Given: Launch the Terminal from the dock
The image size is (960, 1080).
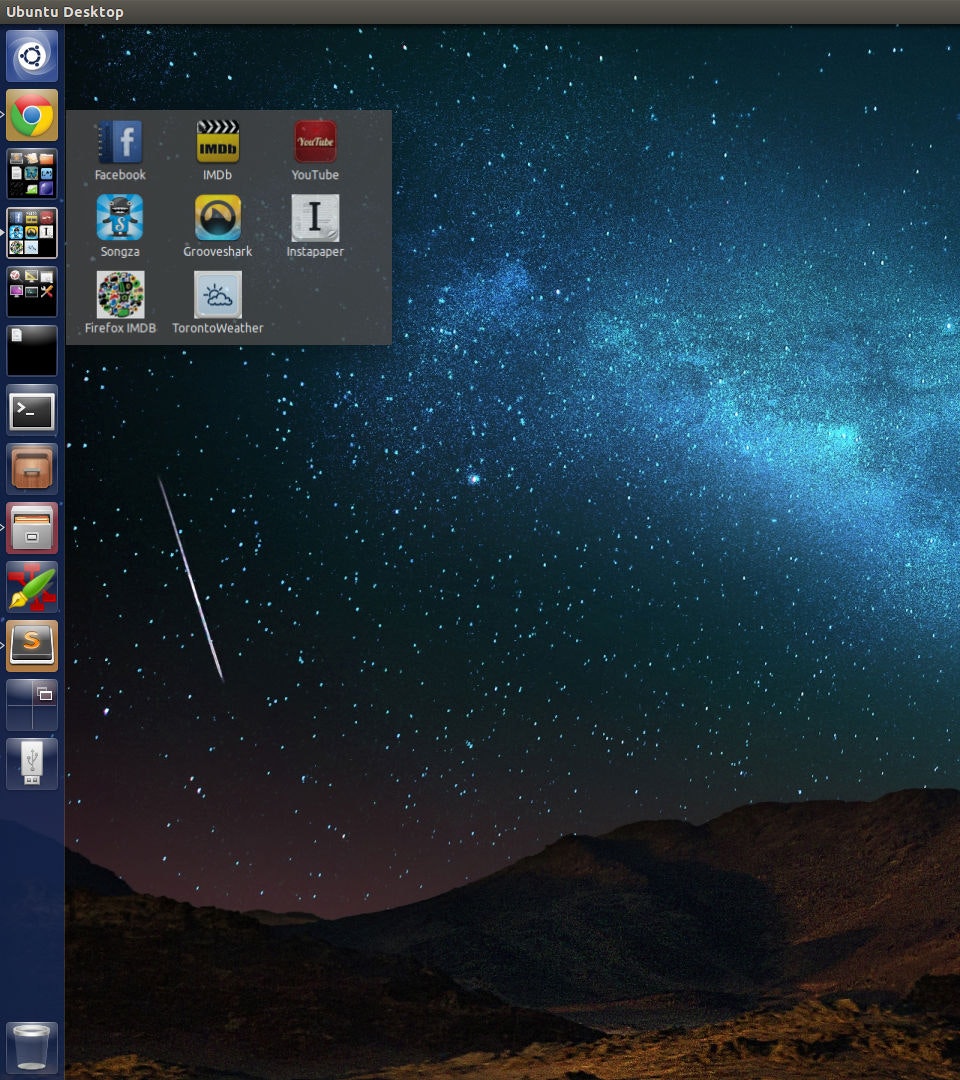Looking at the screenshot, I should click(x=31, y=410).
